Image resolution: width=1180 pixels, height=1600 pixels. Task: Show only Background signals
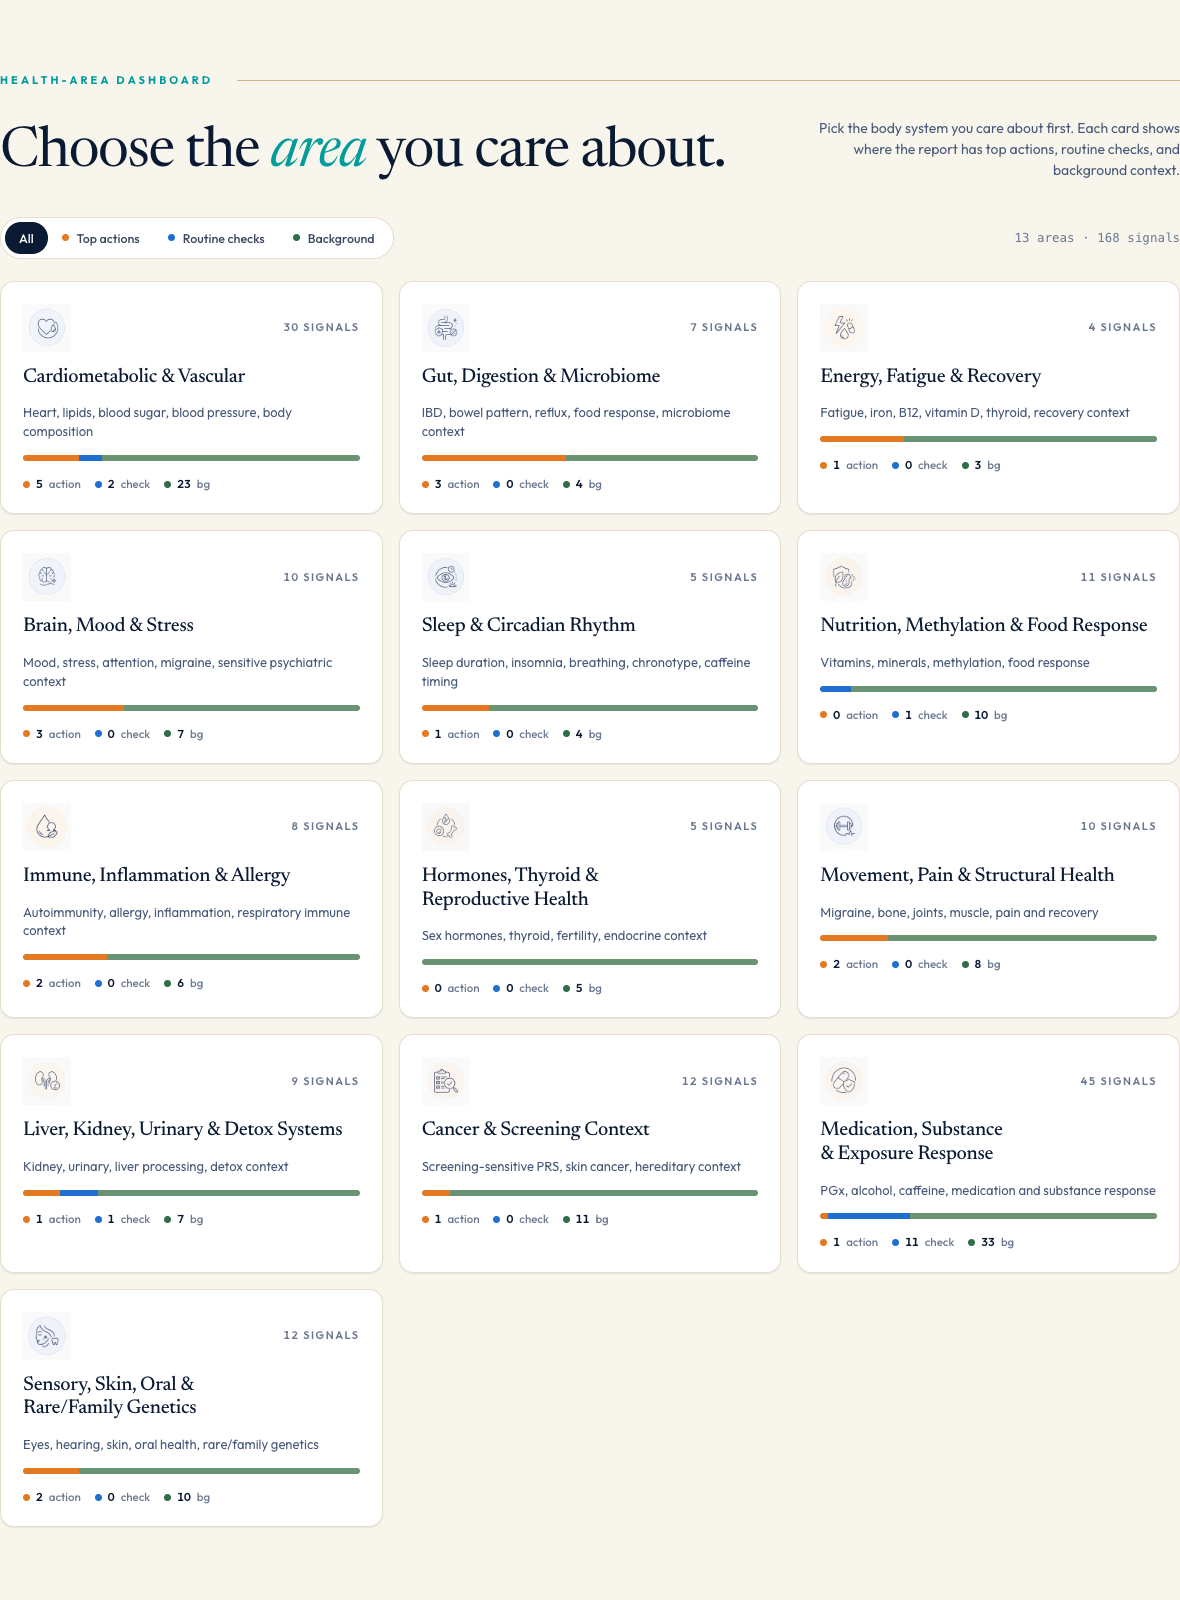click(x=334, y=238)
